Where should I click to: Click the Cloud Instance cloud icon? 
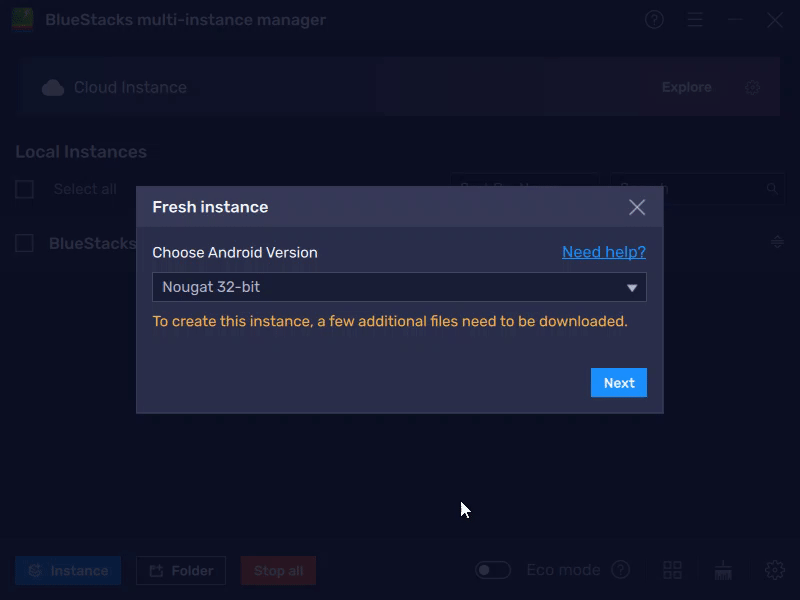[53, 88]
